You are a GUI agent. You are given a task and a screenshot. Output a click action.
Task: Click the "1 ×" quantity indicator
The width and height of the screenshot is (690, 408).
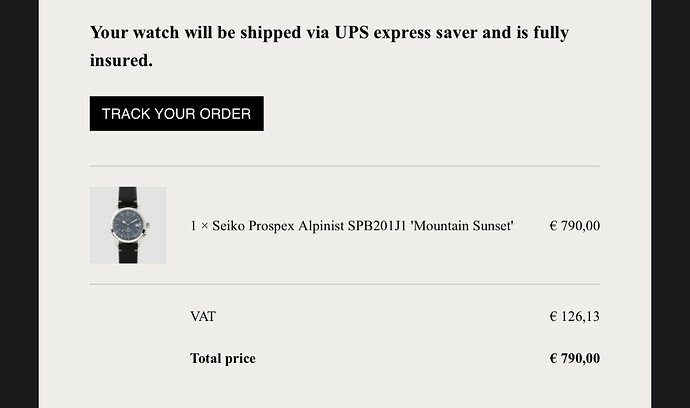click(x=199, y=226)
